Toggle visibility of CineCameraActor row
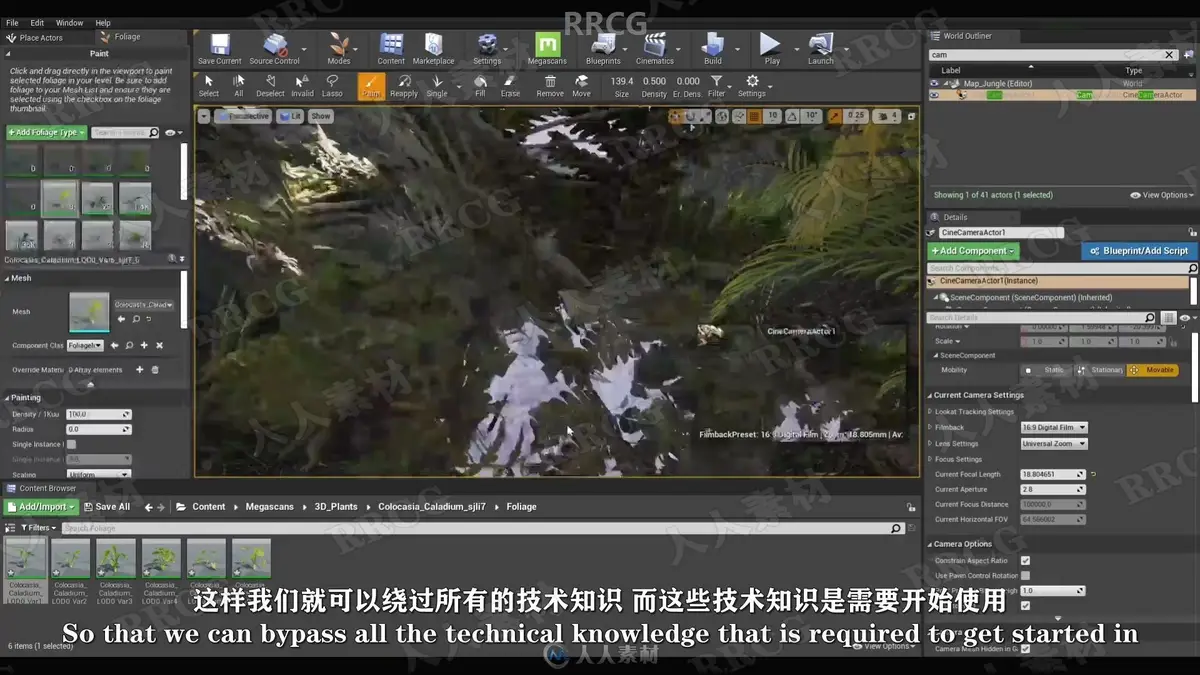 click(934, 95)
